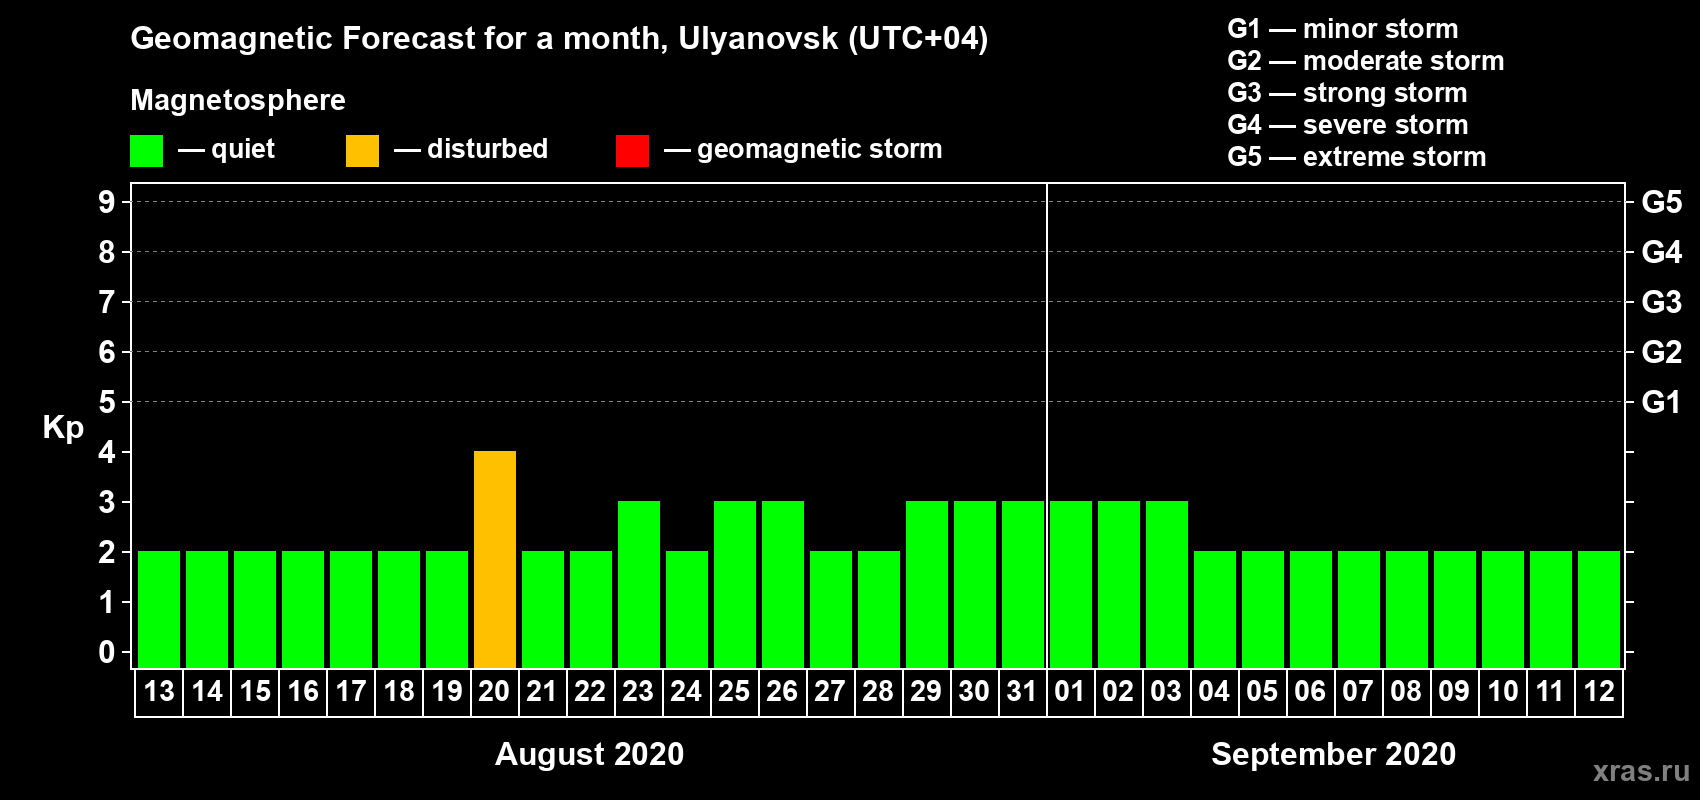The image size is (1700, 800).
Task: Click date label 12 on axis
Action: coord(1599,692)
